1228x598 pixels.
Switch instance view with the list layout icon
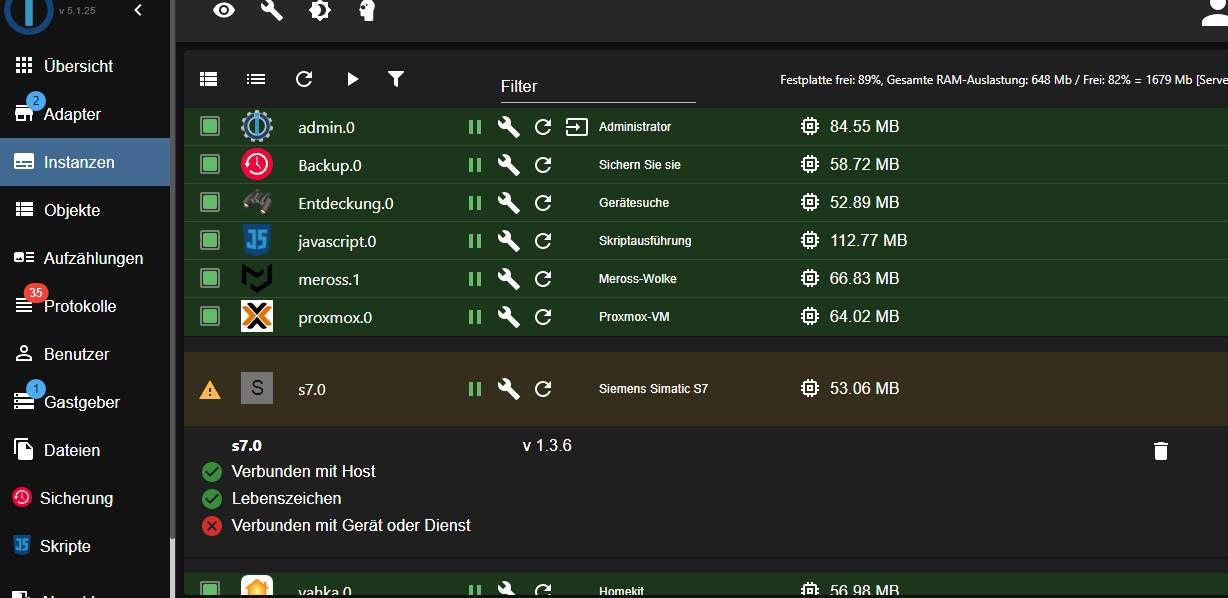point(208,79)
